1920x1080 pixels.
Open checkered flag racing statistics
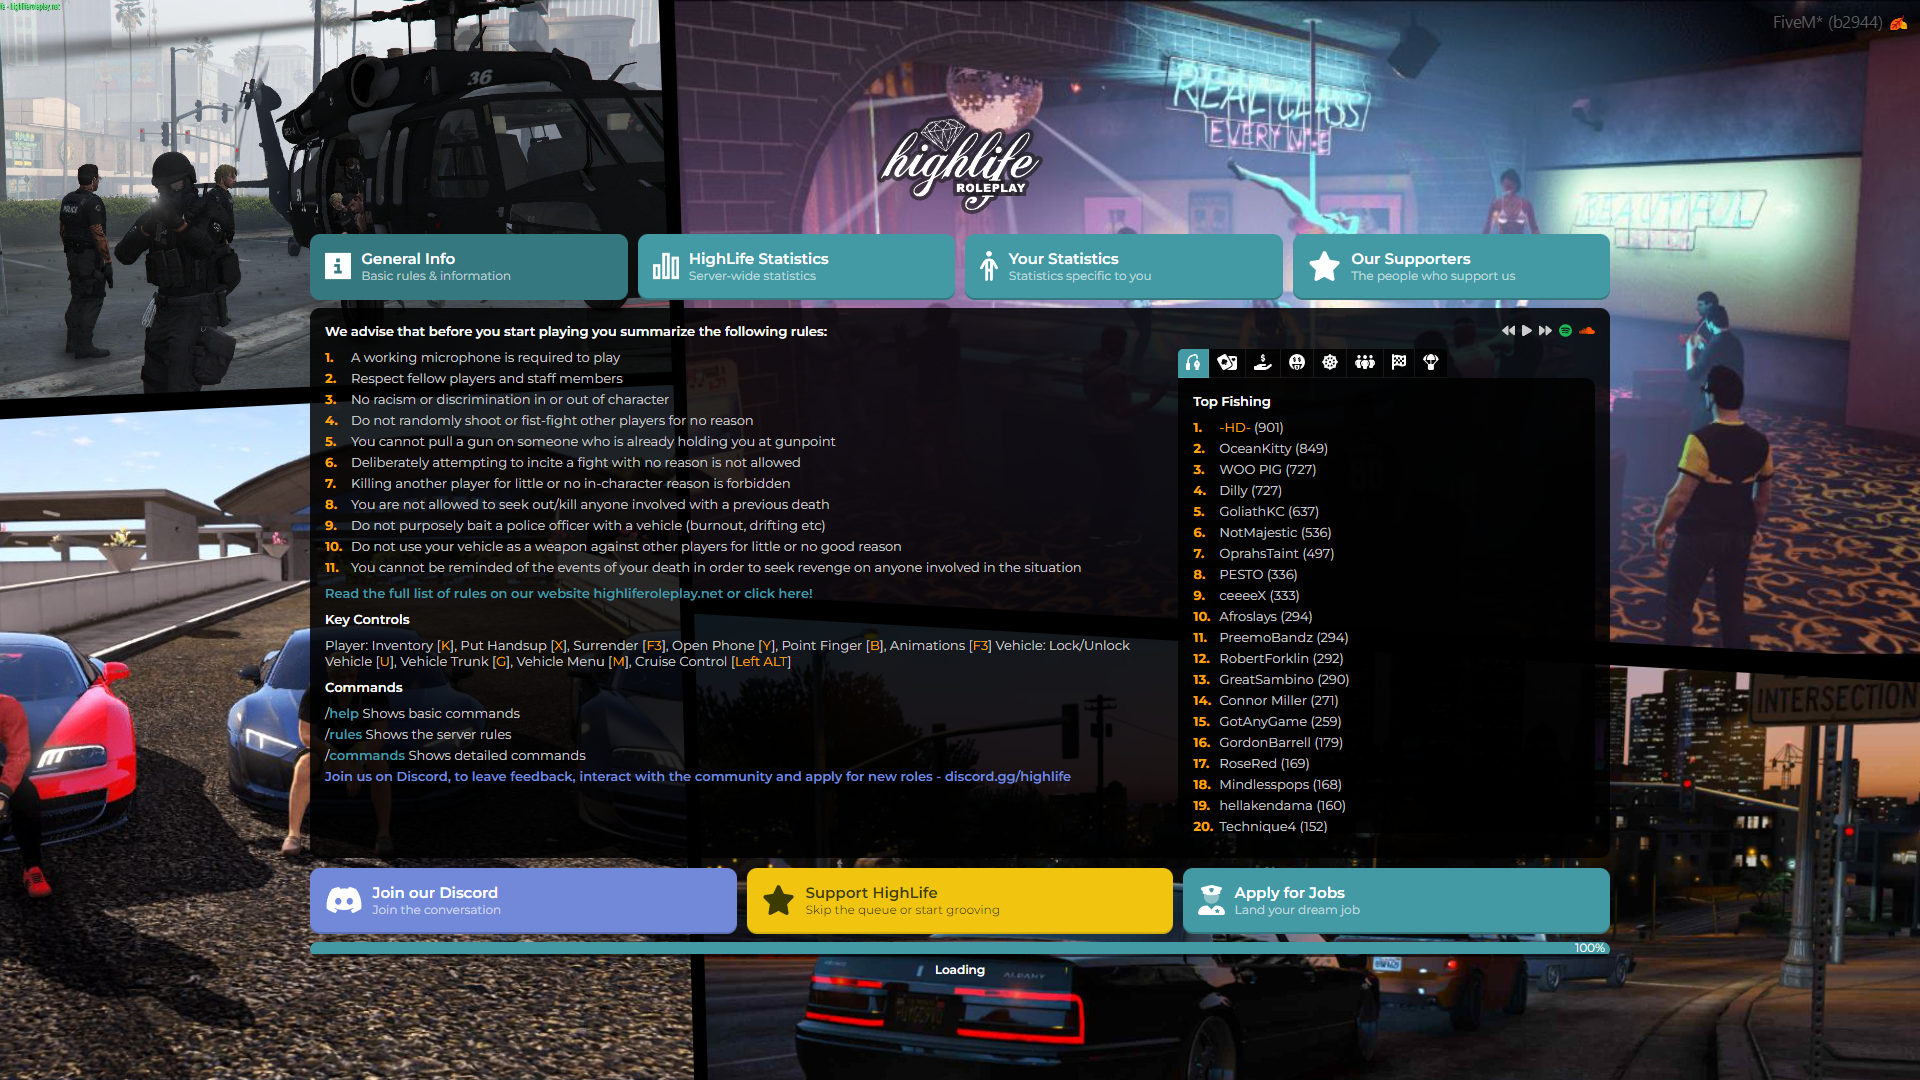pos(1398,363)
